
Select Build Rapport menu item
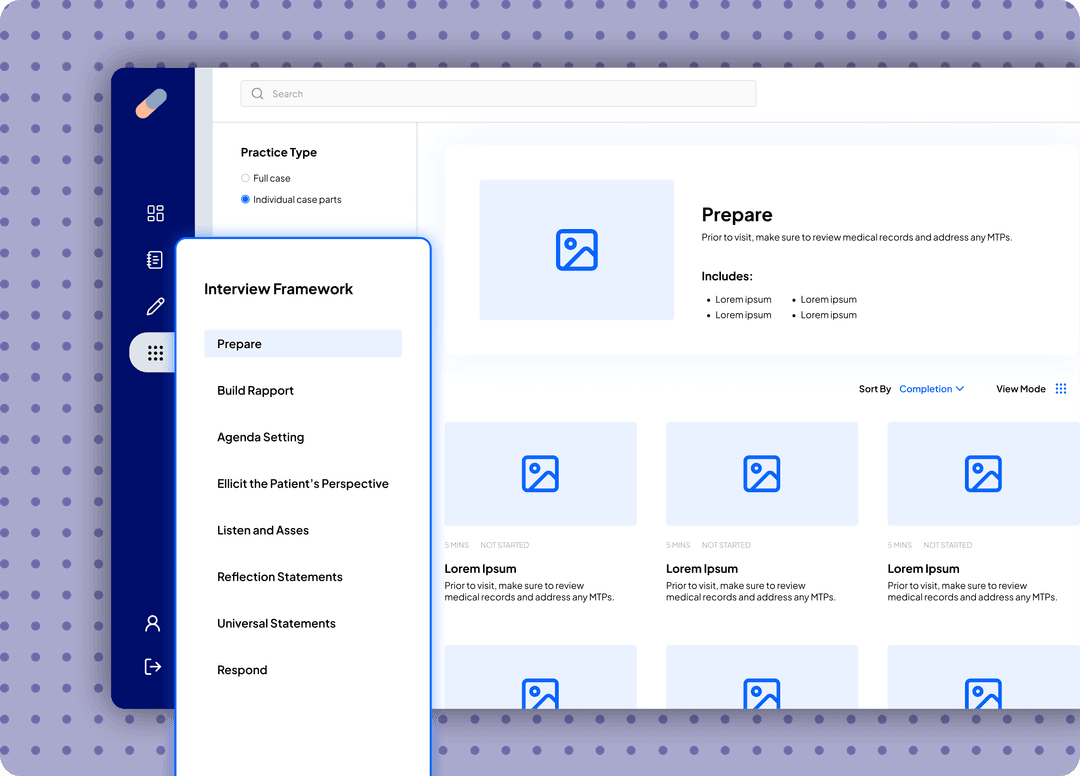pos(255,391)
